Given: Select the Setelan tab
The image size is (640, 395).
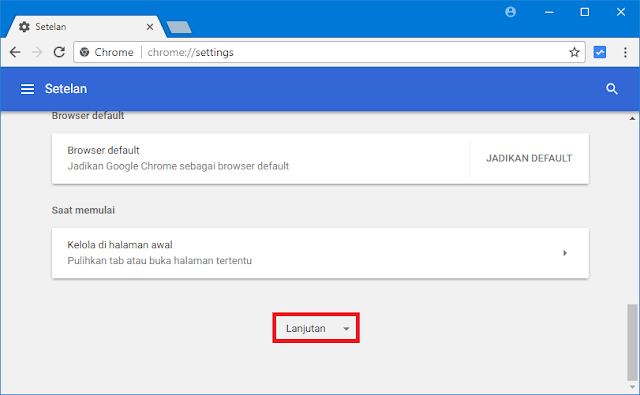Looking at the screenshot, I should pos(85,27).
